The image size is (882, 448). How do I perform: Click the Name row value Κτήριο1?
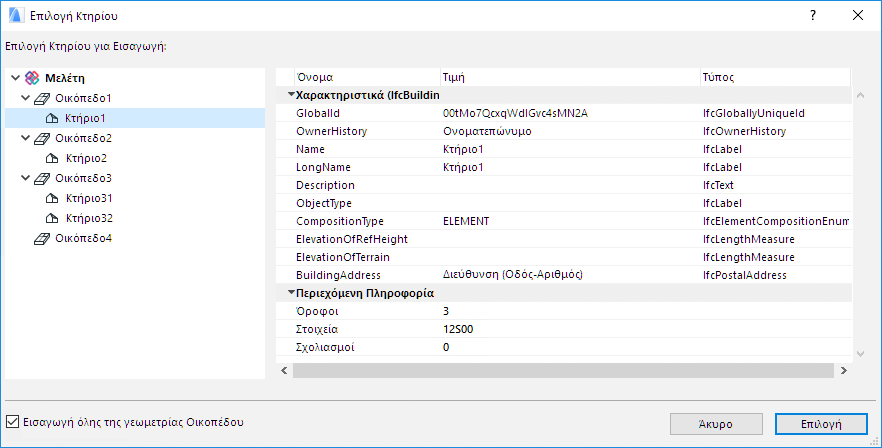[463, 149]
